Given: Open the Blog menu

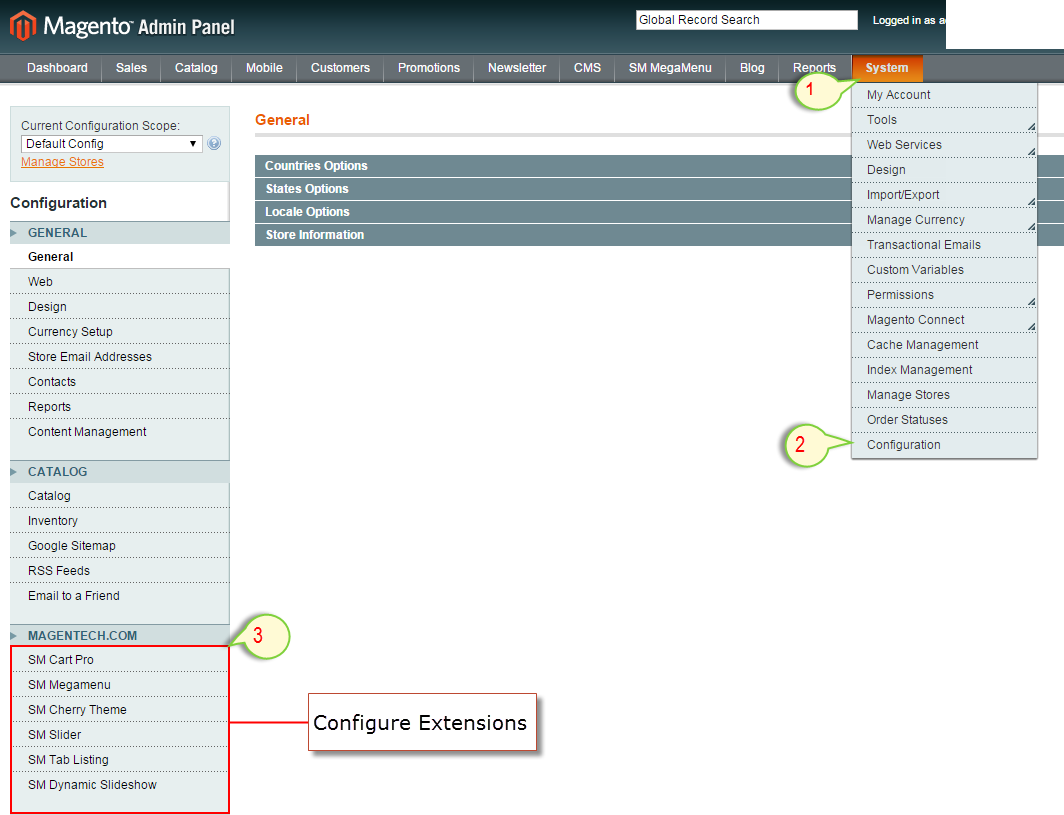Looking at the screenshot, I should 752,68.
